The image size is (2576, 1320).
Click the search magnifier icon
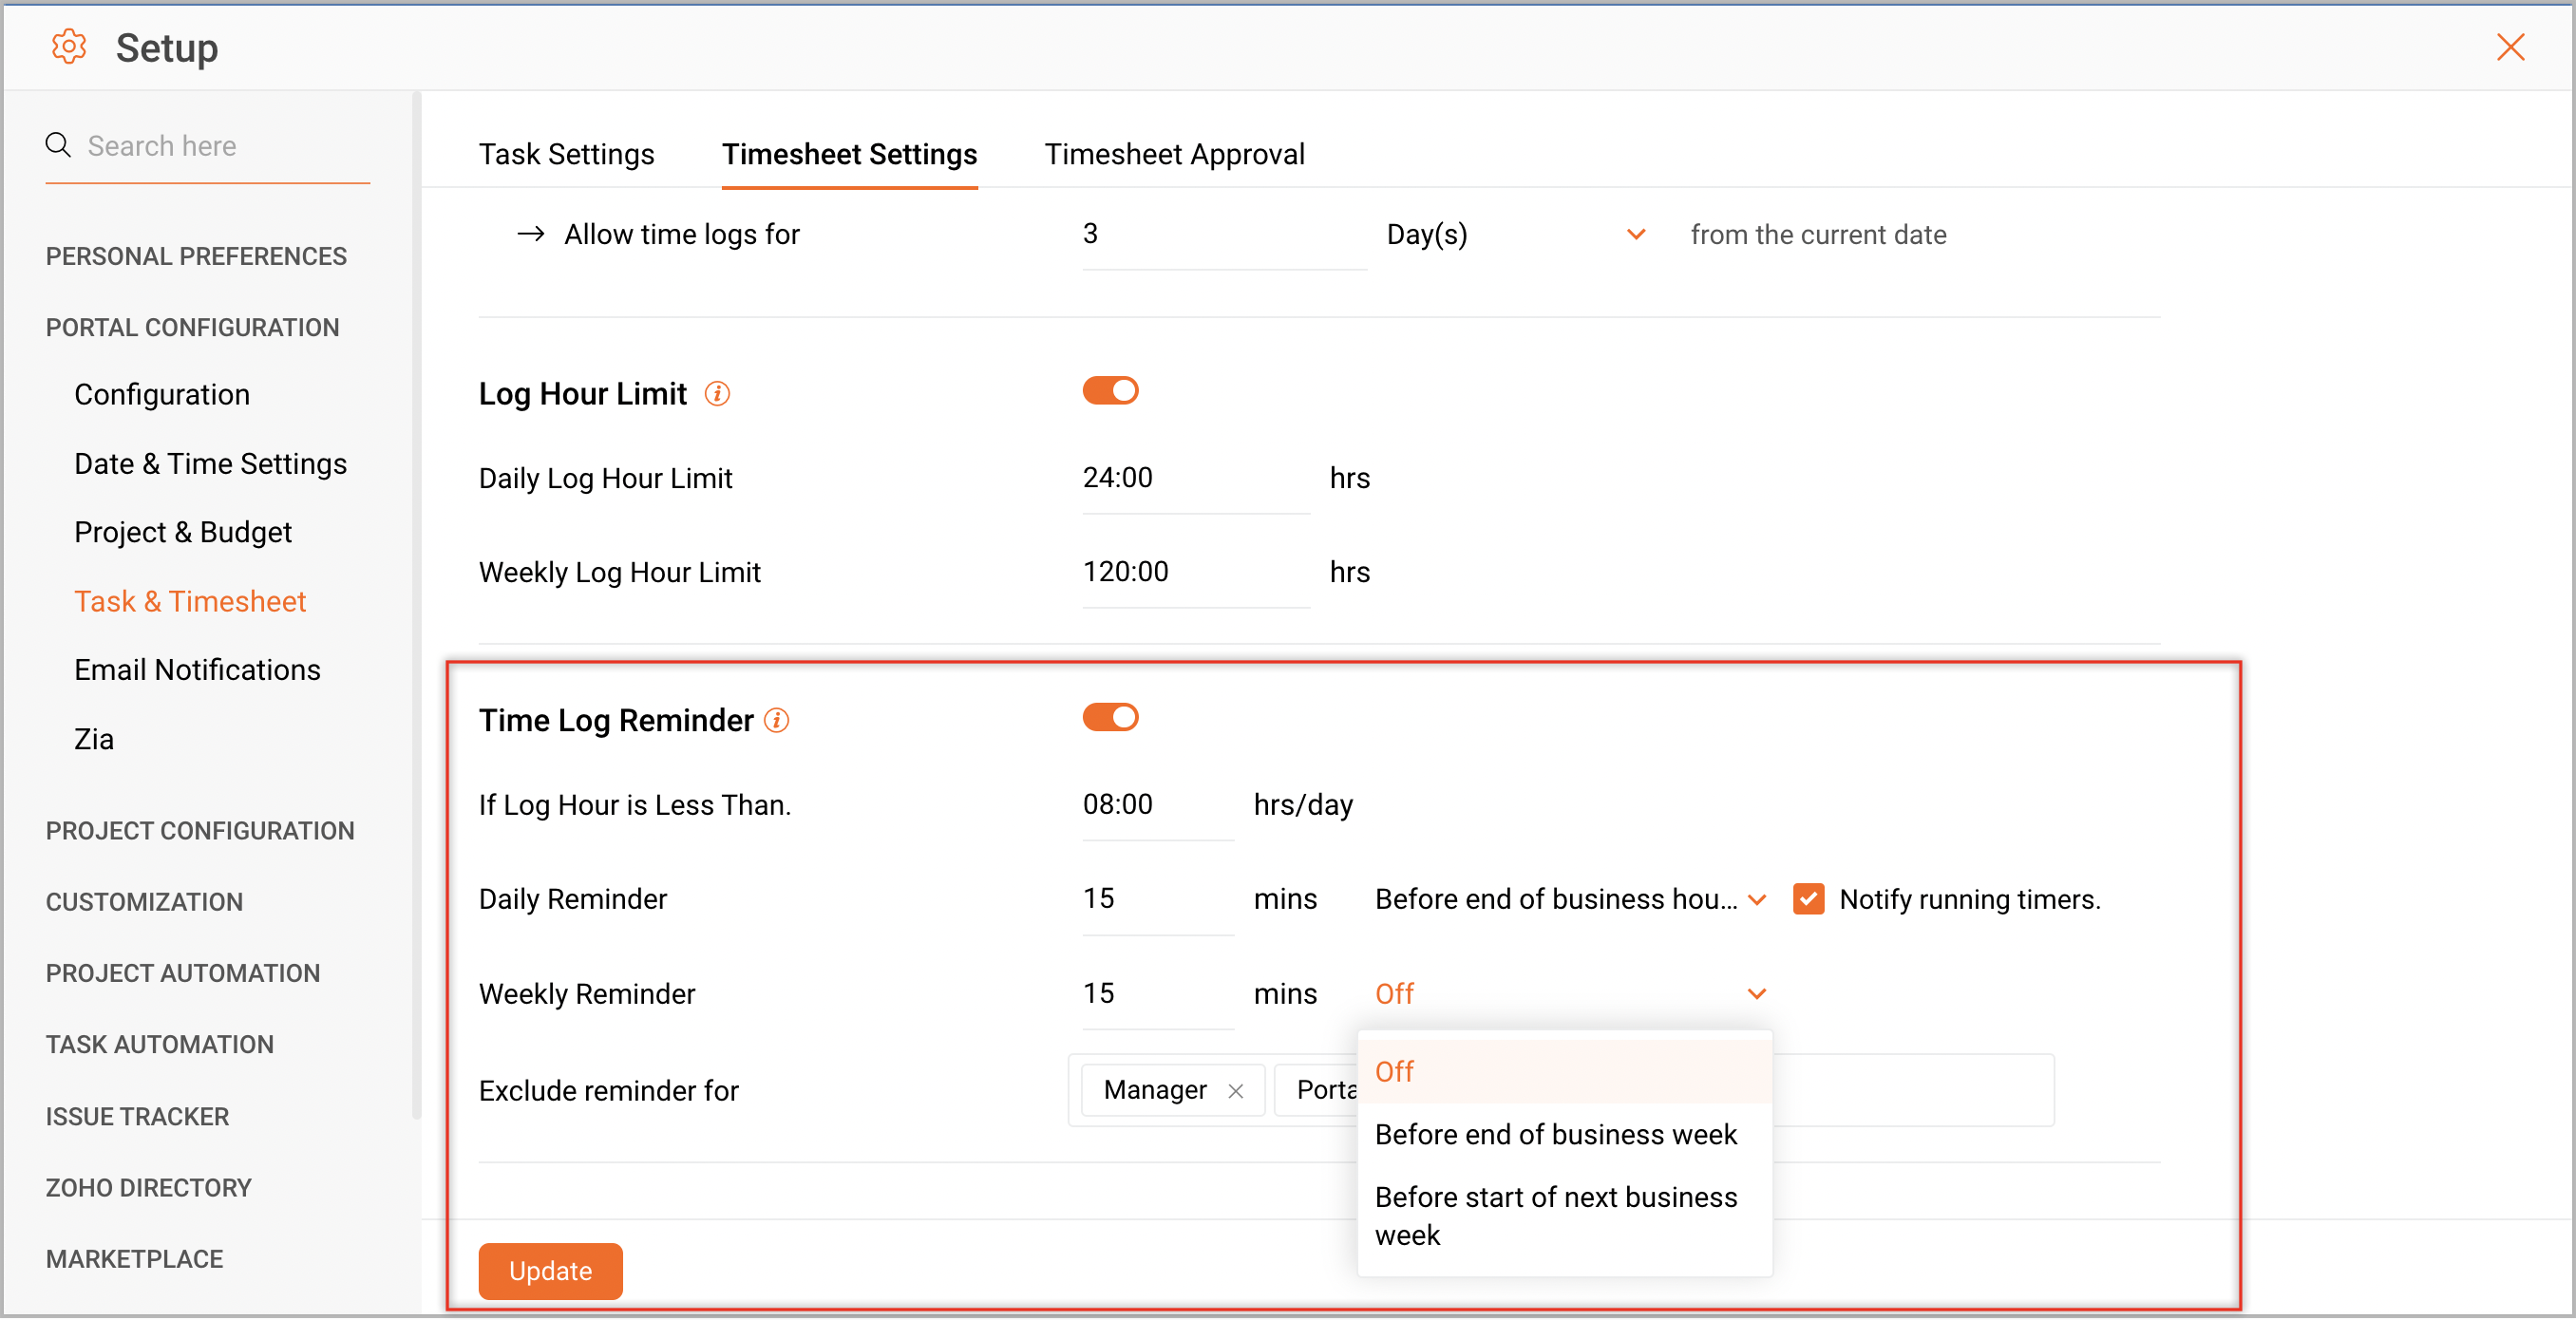tap(58, 146)
